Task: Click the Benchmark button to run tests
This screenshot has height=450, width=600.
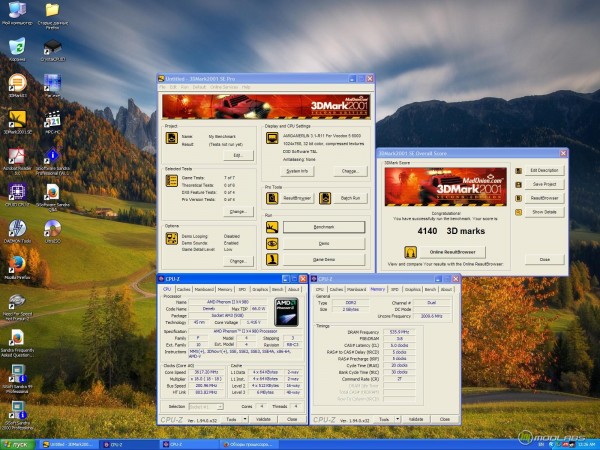Action: [324, 227]
